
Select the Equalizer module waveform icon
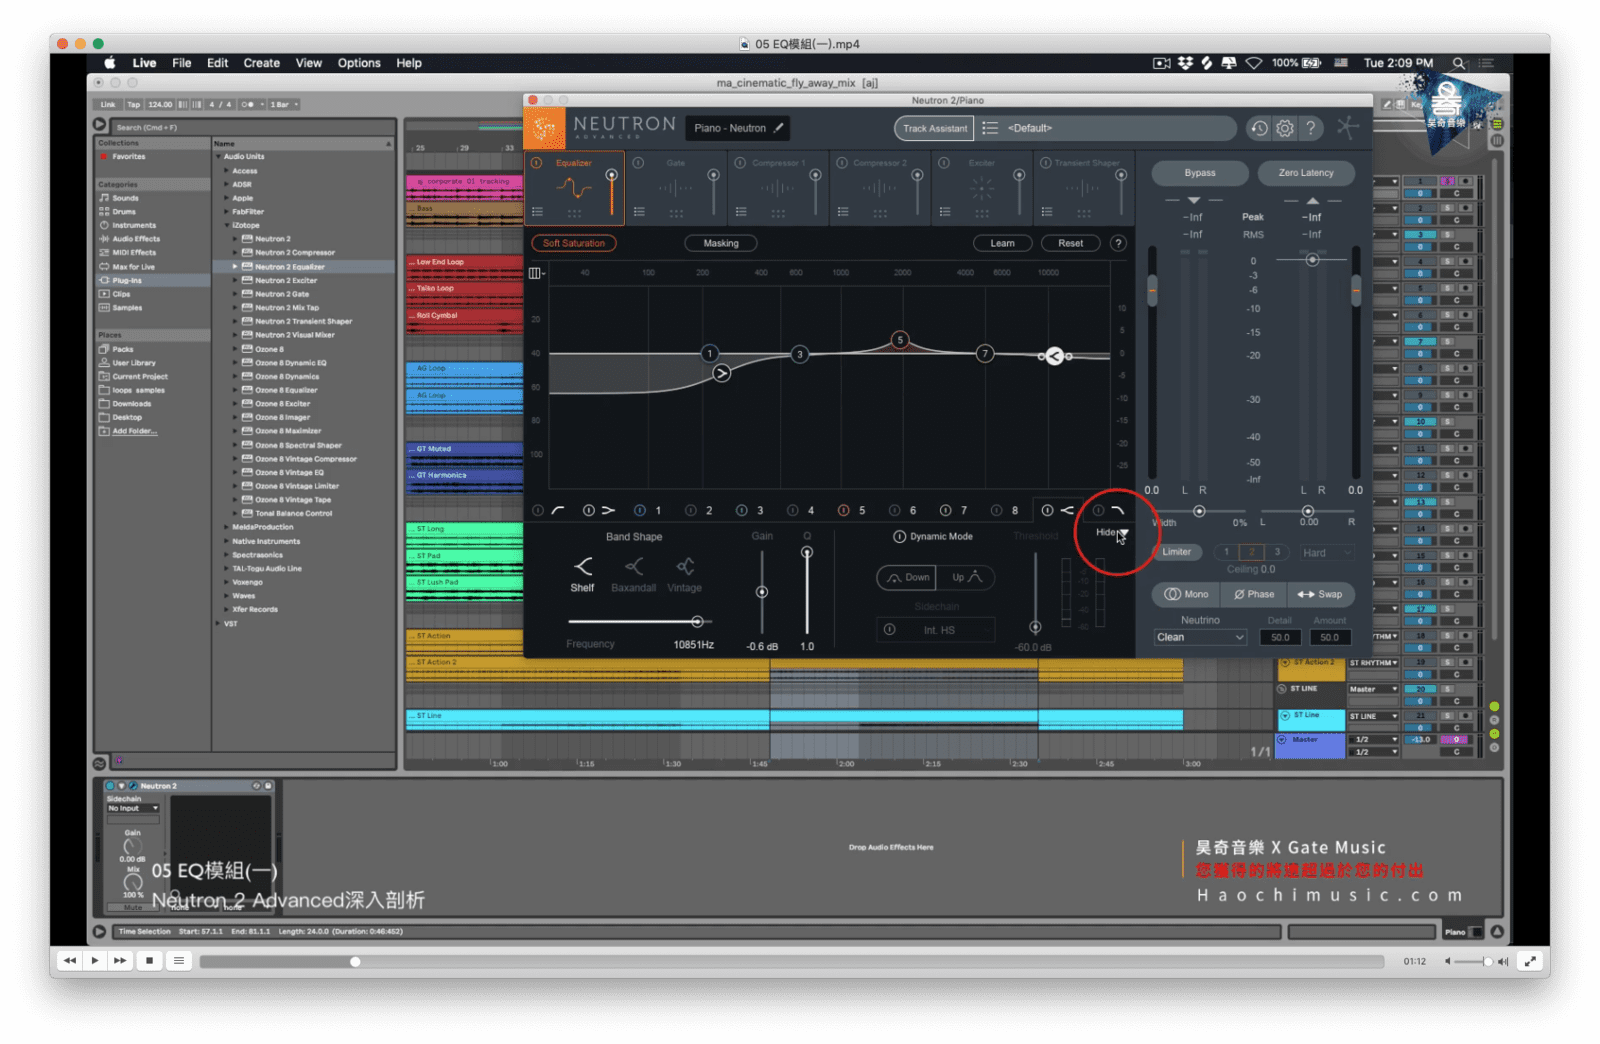pyautogui.click(x=574, y=188)
